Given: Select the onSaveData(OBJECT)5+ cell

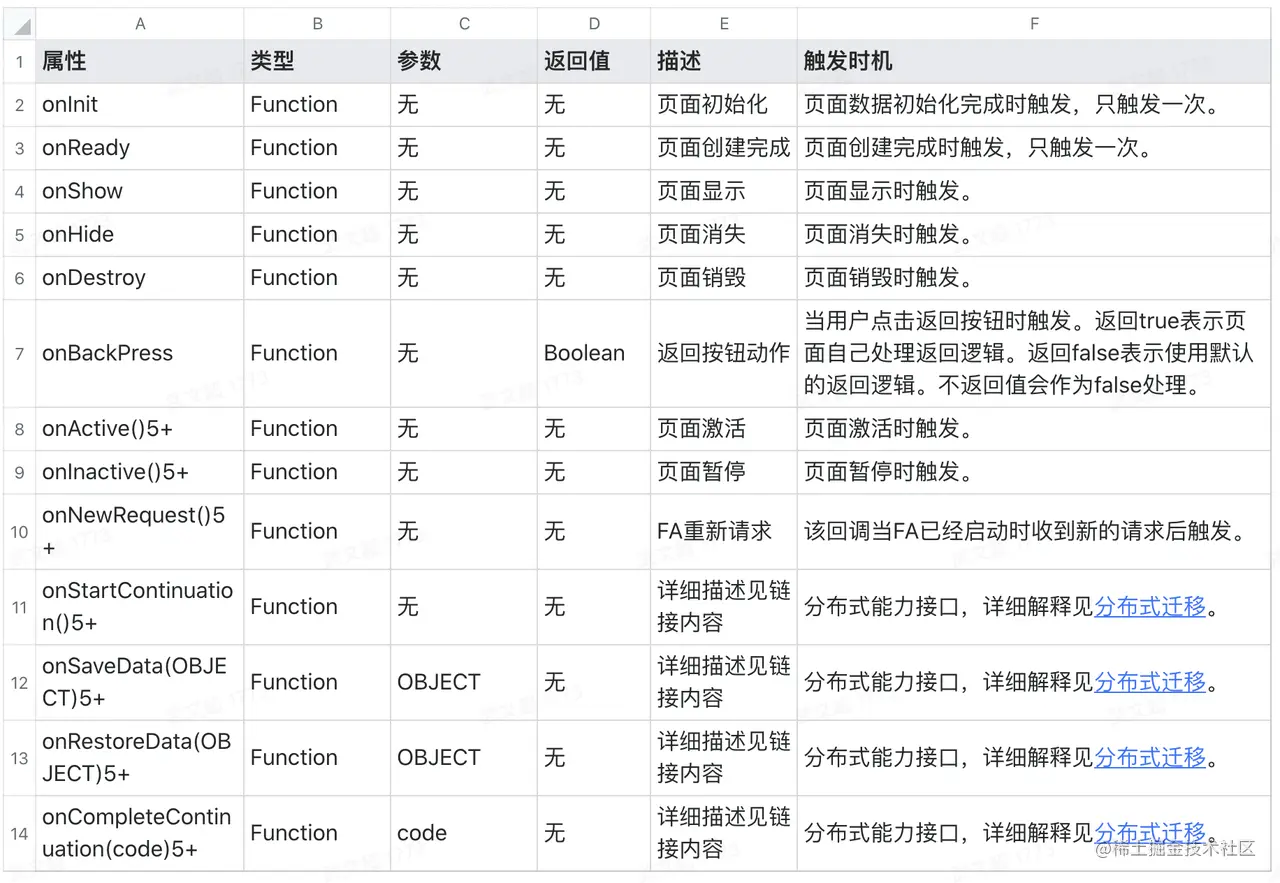Looking at the screenshot, I should [140, 682].
